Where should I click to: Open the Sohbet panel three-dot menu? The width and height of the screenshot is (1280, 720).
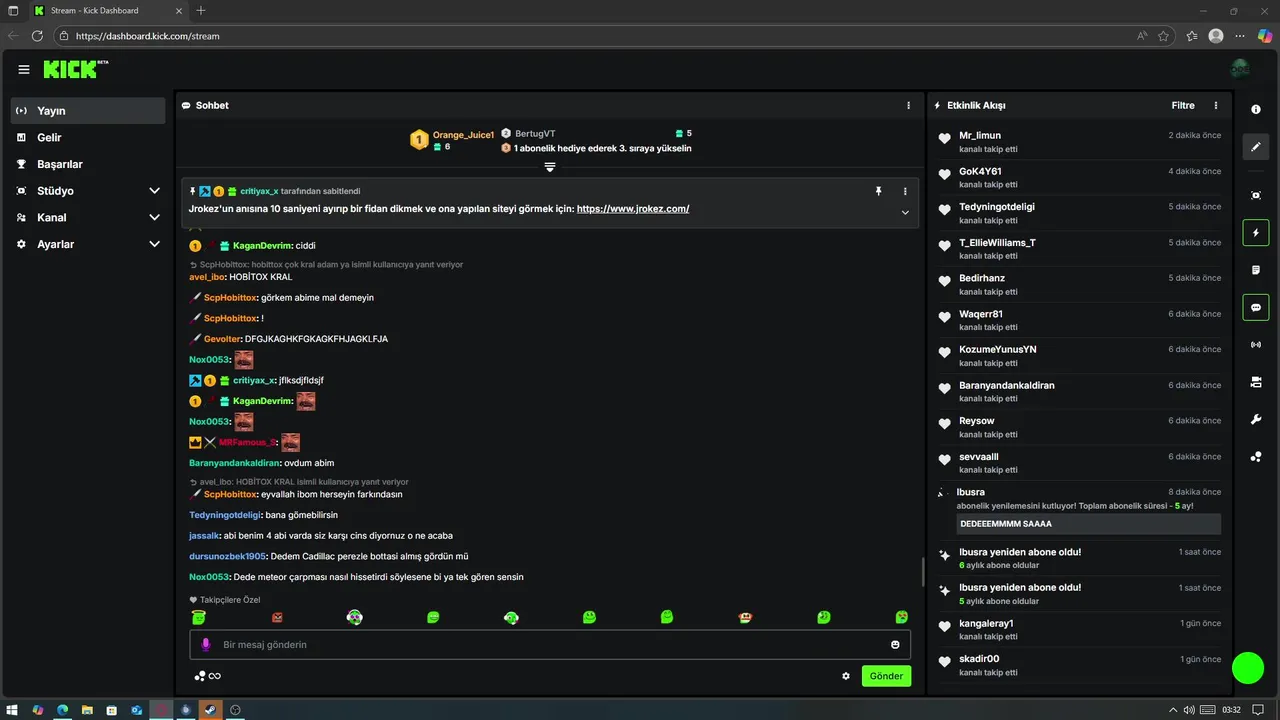909,105
